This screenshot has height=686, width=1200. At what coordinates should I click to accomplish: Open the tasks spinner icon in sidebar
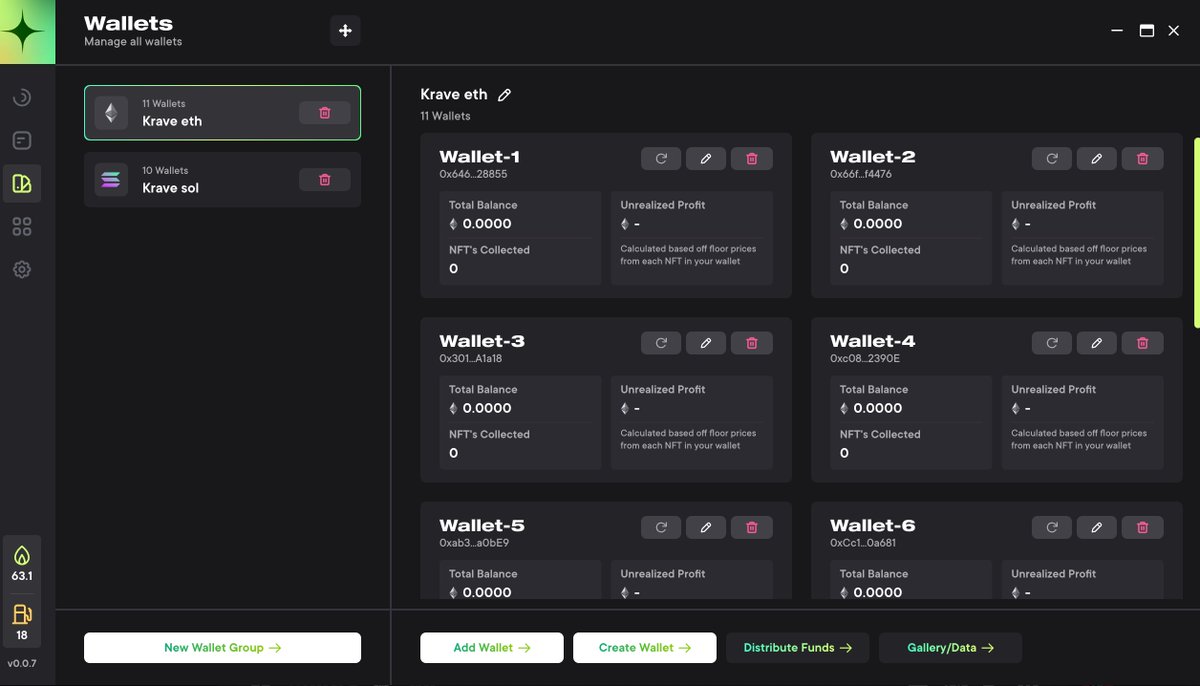point(22,98)
